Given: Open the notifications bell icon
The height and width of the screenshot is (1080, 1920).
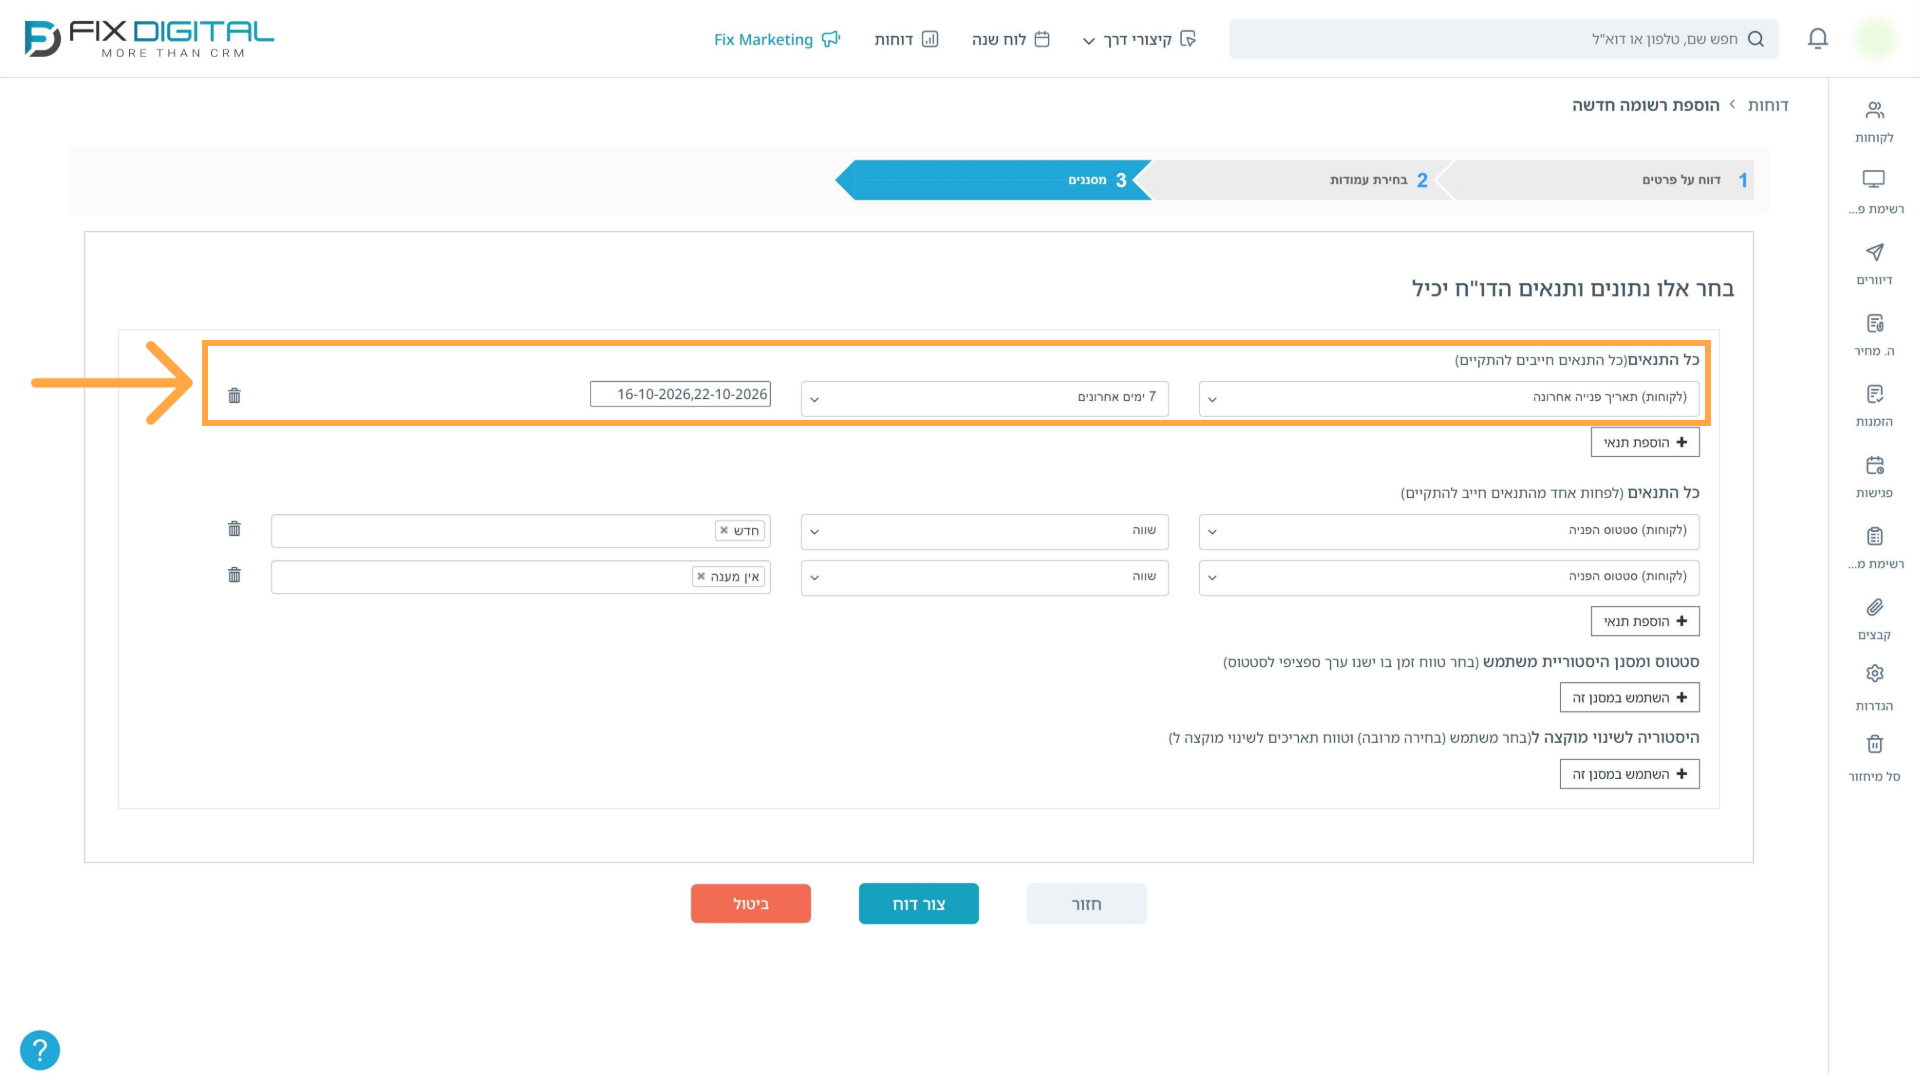Looking at the screenshot, I should pos(1818,39).
